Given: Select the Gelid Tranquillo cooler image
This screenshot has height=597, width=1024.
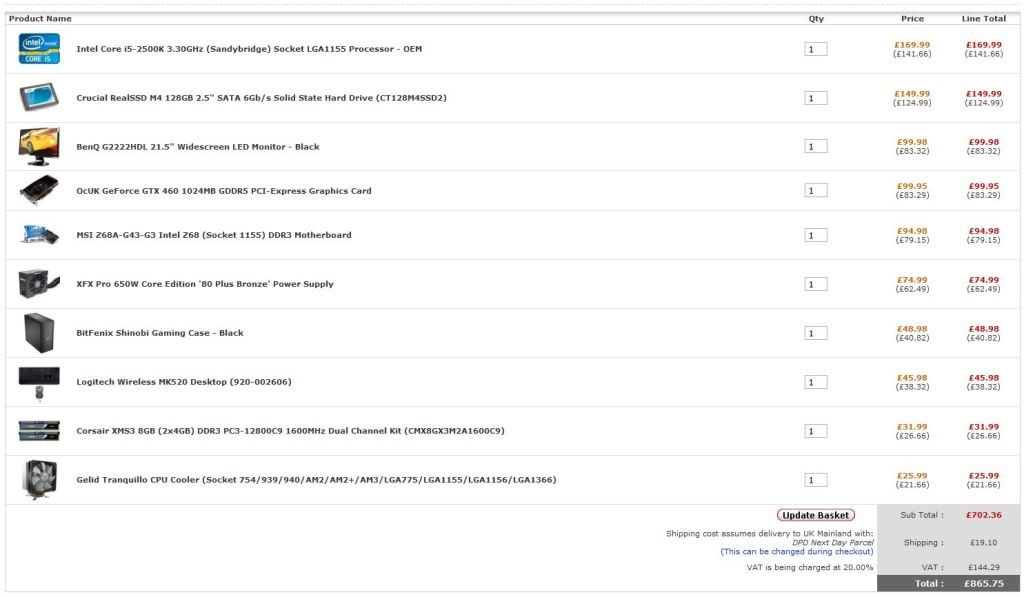Looking at the screenshot, I should (x=39, y=480).
